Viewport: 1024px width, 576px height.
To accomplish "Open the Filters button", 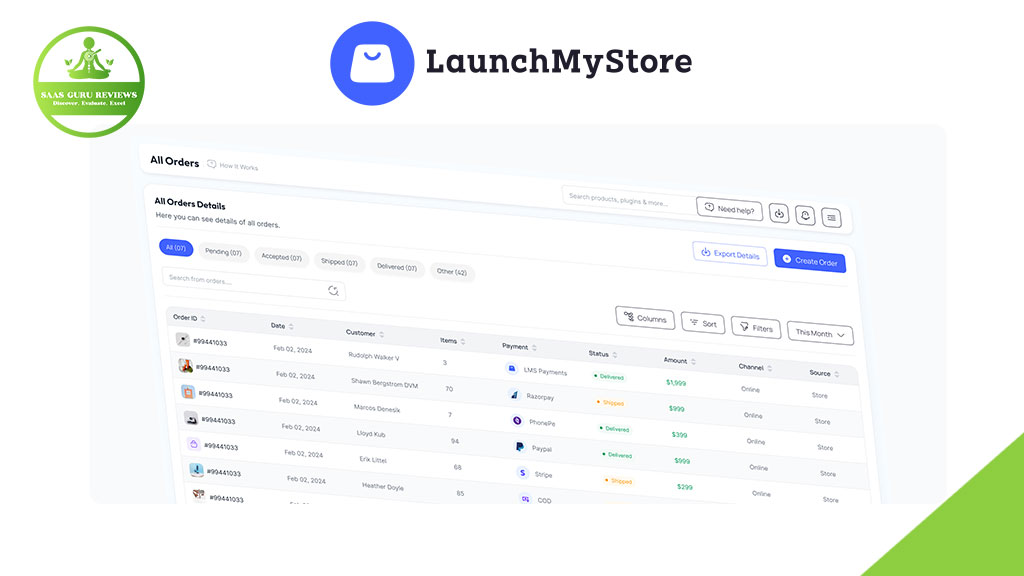I will (x=756, y=328).
